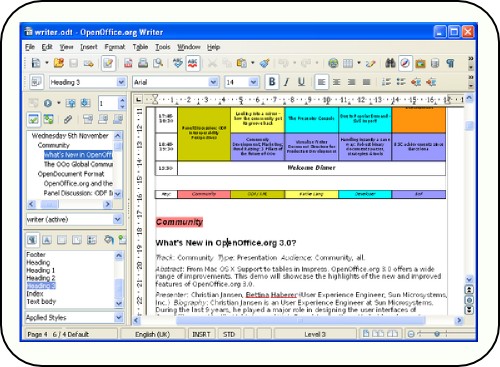500x367 pixels.
Task: Click the Open file folder icon
Action: click(x=59, y=63)
